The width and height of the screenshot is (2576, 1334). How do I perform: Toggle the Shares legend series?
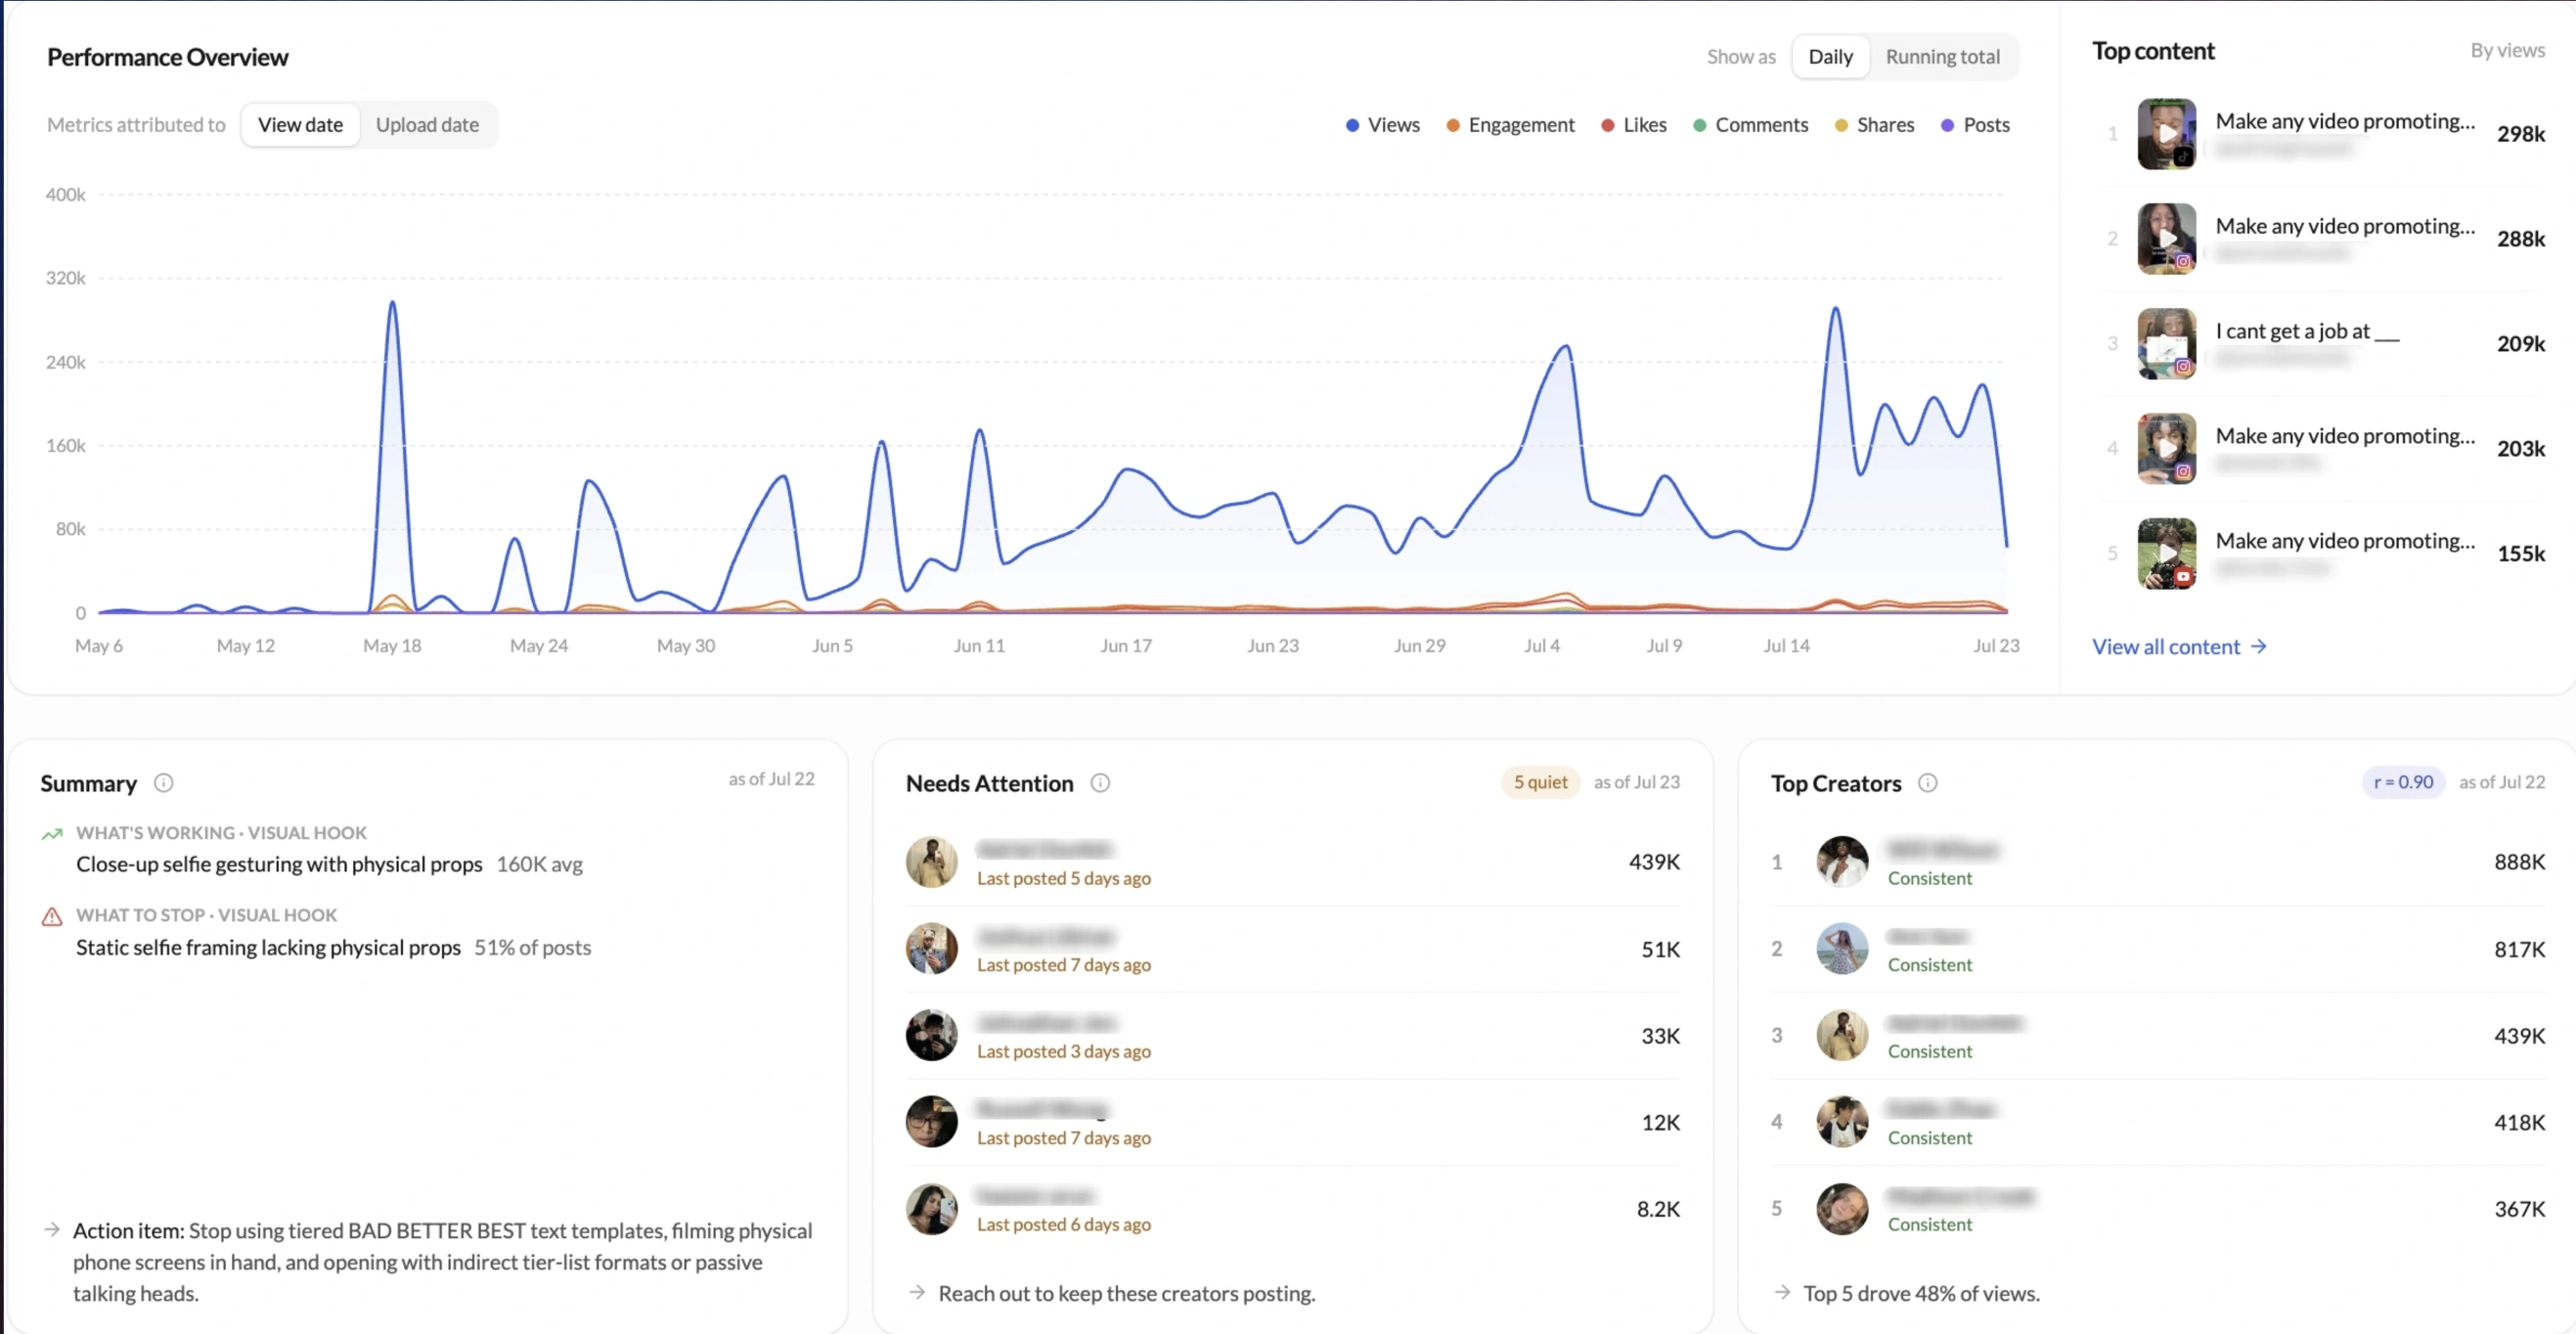pyautogui.click(x=1874, y=125)
